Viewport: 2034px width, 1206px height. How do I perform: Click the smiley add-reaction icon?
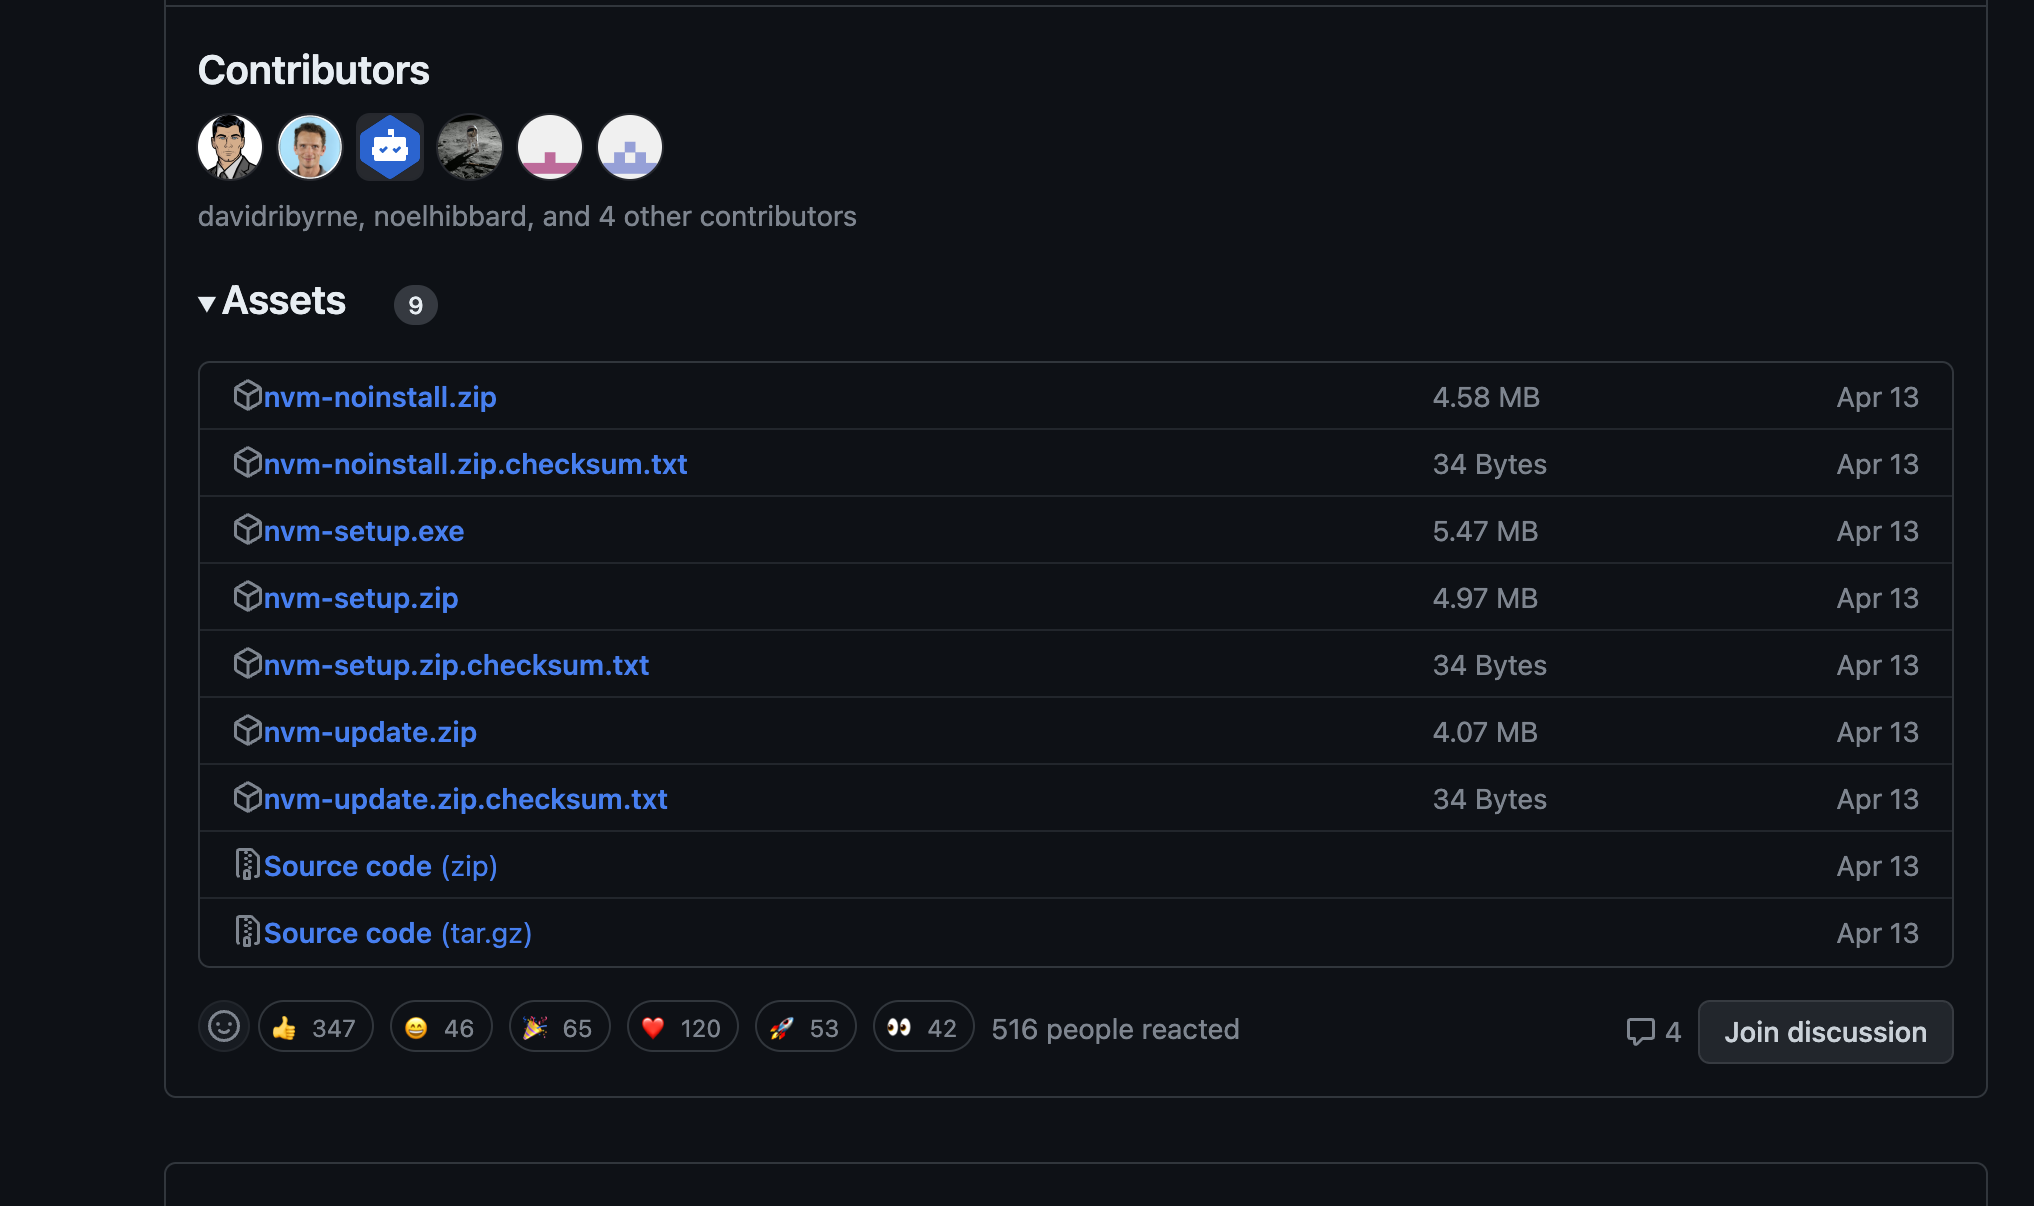[224, 1027]
